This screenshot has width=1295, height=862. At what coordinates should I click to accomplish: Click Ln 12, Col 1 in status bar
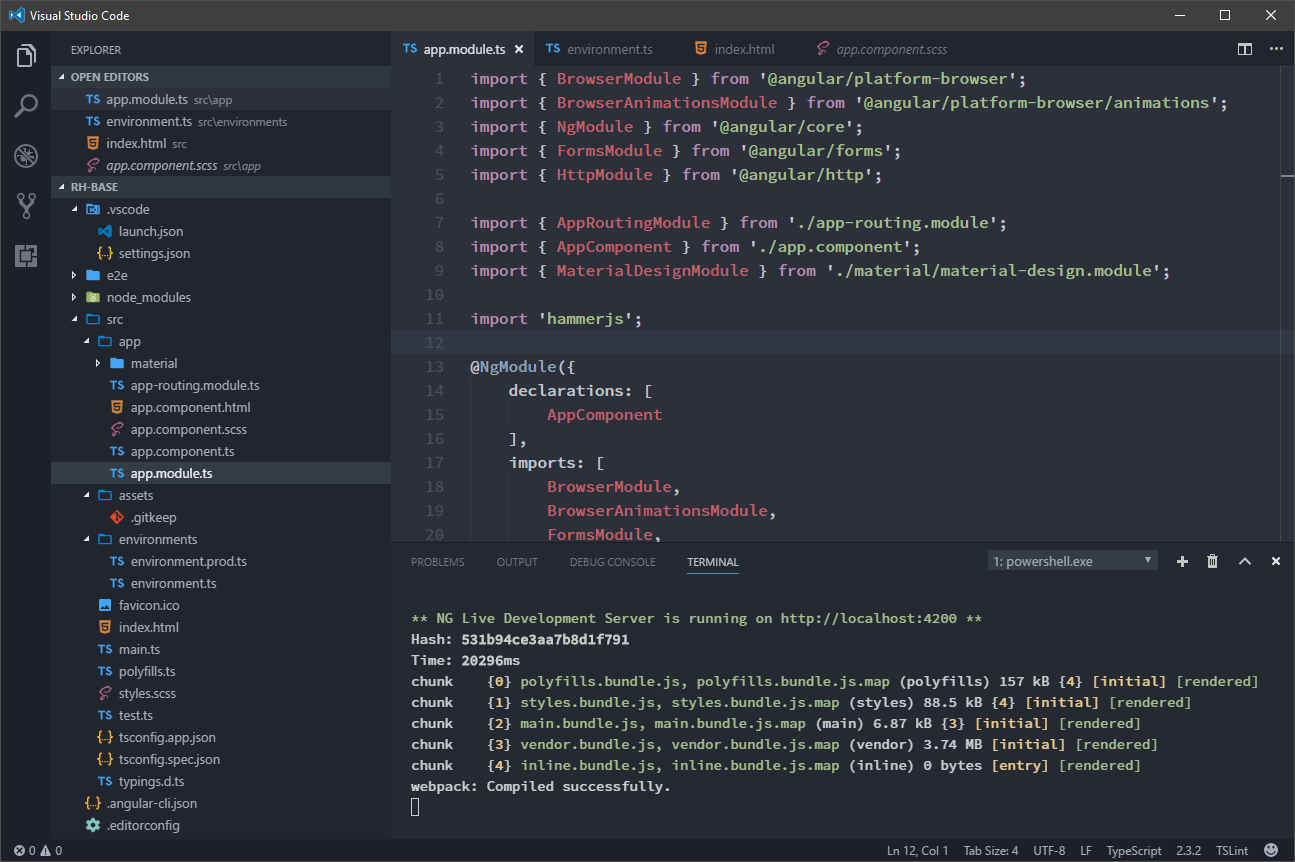point(918,851)
